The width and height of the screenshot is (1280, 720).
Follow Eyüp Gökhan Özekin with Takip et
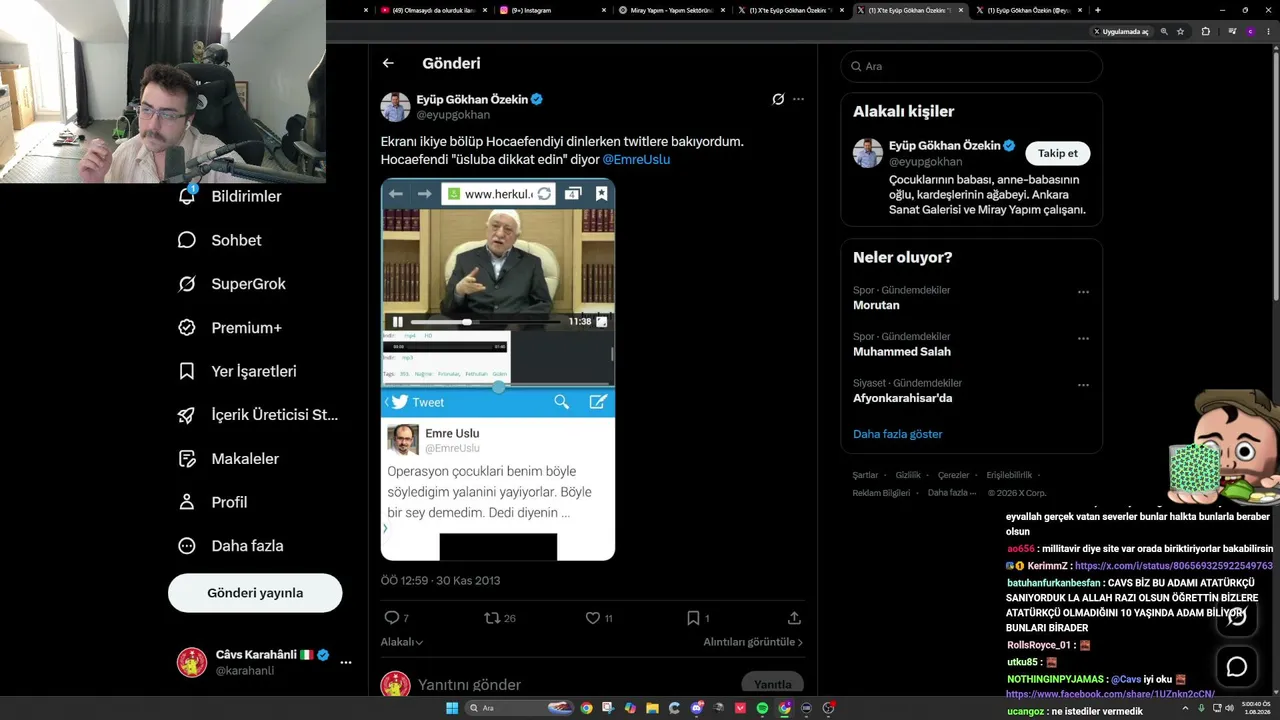(x=1058, y=153)
